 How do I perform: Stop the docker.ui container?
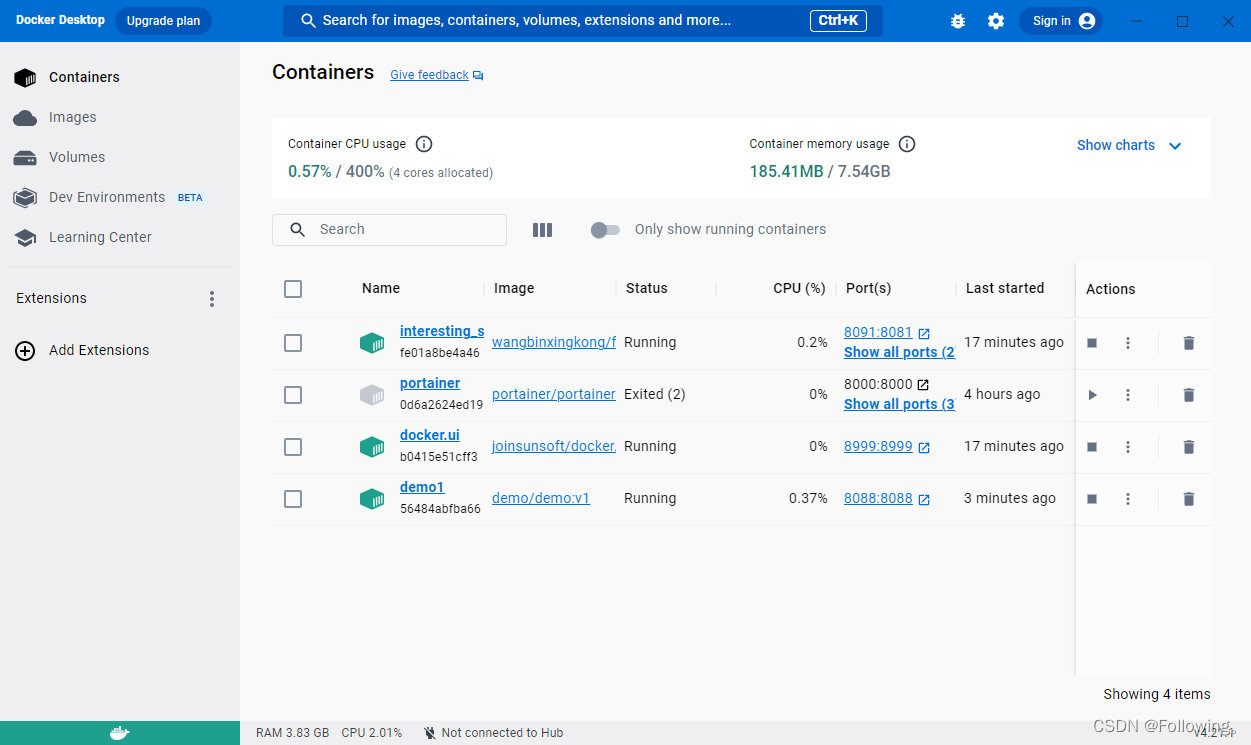[1092, 447]
